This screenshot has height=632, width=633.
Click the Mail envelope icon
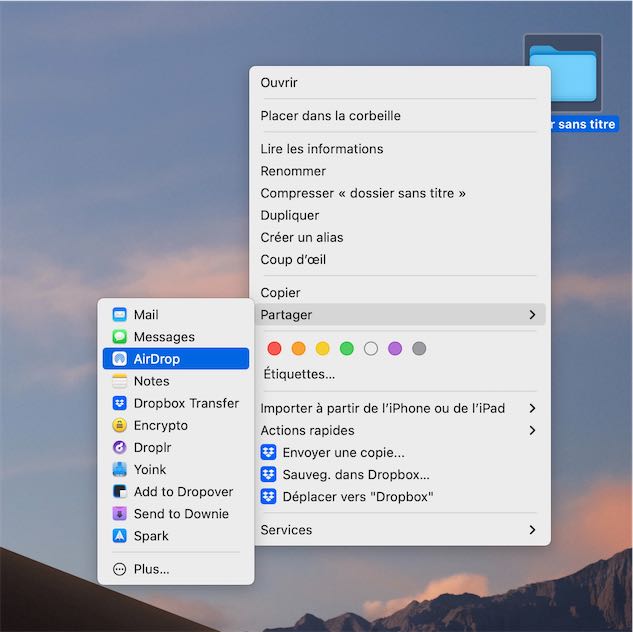pos(119,314)
